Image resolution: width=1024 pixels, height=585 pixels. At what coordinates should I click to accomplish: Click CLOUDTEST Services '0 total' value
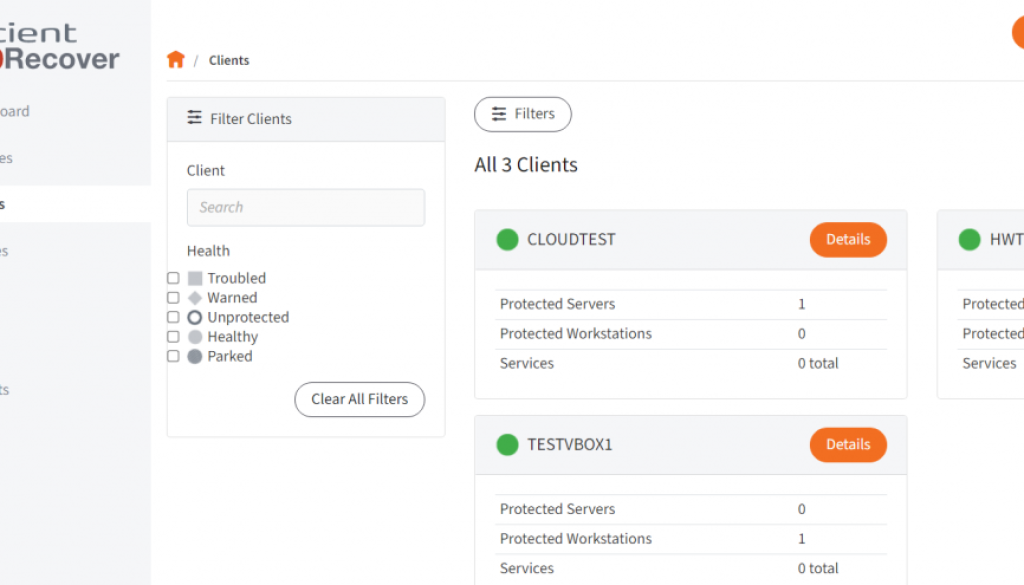(x=818, y=363)
